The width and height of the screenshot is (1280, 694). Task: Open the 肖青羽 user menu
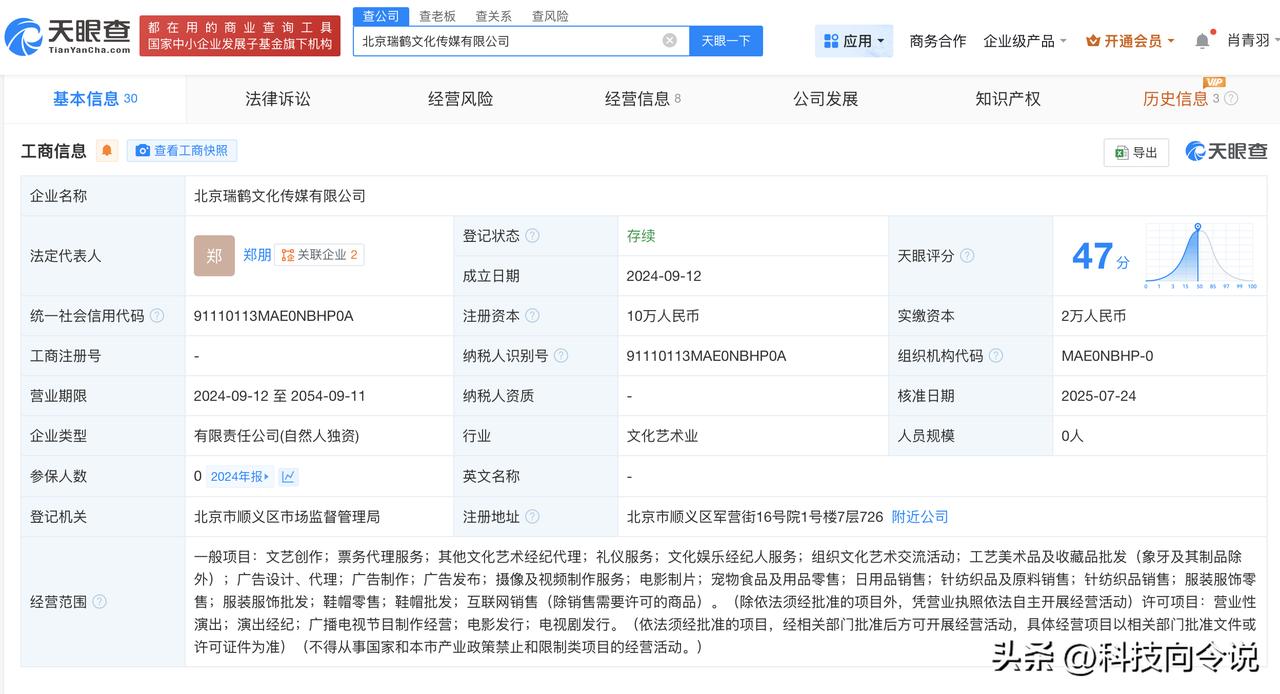coord(1253,41)
